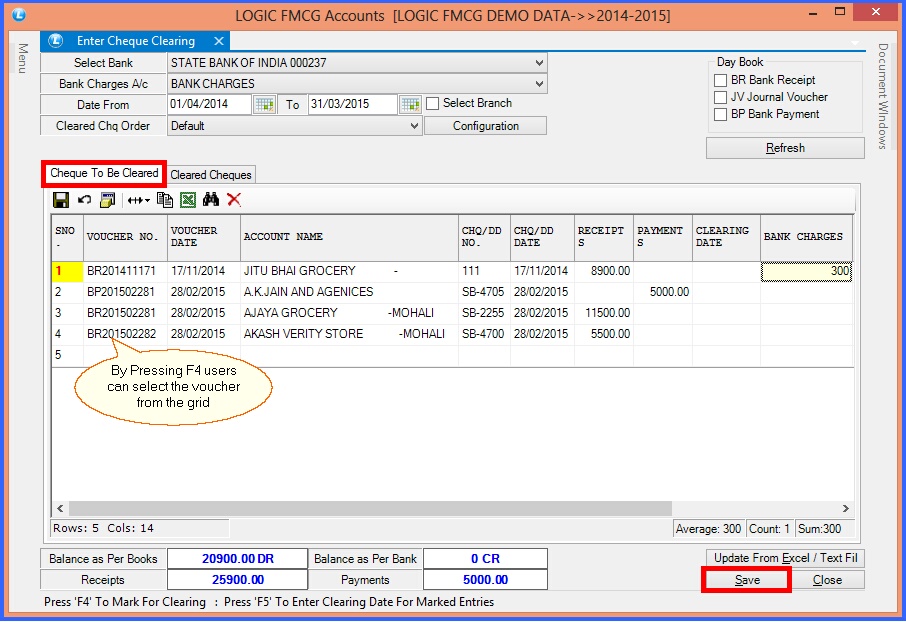This screenshot has width=906, height=622.
Task: Click receipt amount 8900.00 cell
Action: click(604, 271)
